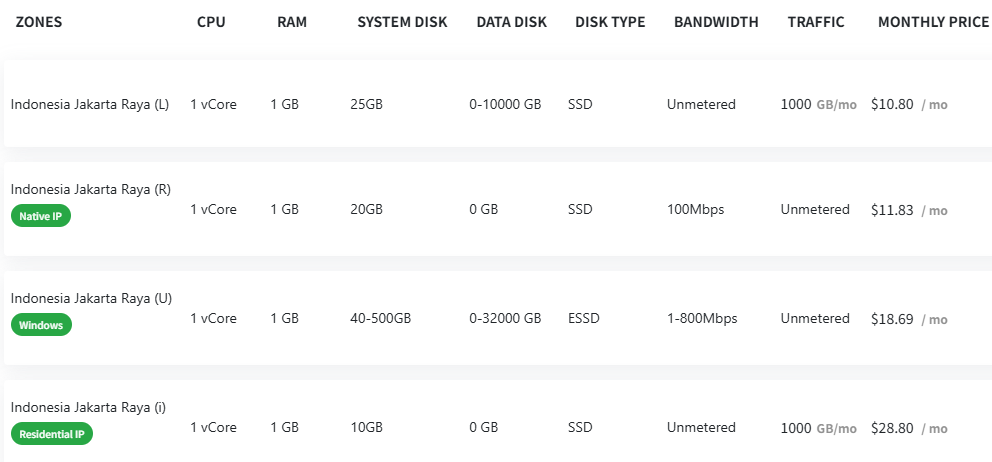Sort by the SYSTEM DISK column header
Viewport: 992px width, 462px height.
pos(402,22)
